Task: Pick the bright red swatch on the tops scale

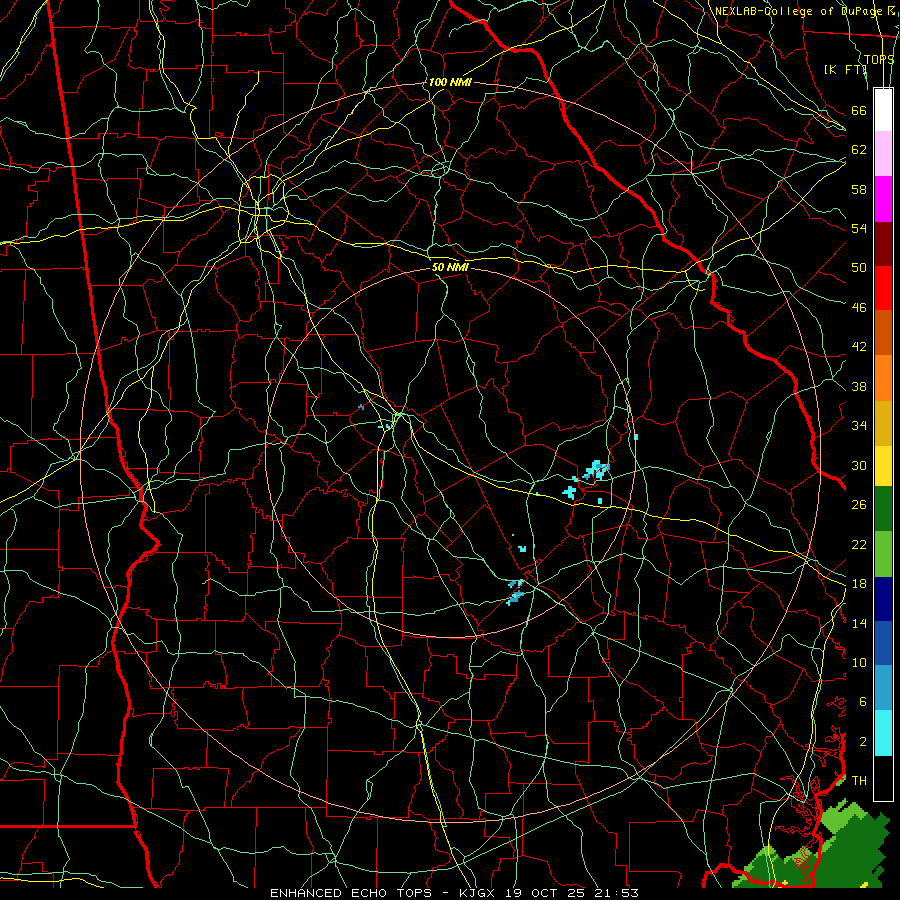Action: (883, 288)
